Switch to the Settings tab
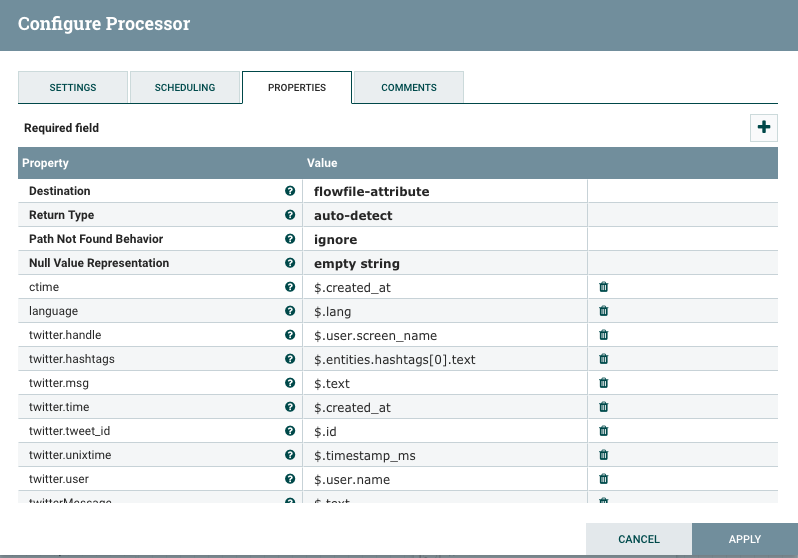The image size is (798, 558). tap(73, 88)
